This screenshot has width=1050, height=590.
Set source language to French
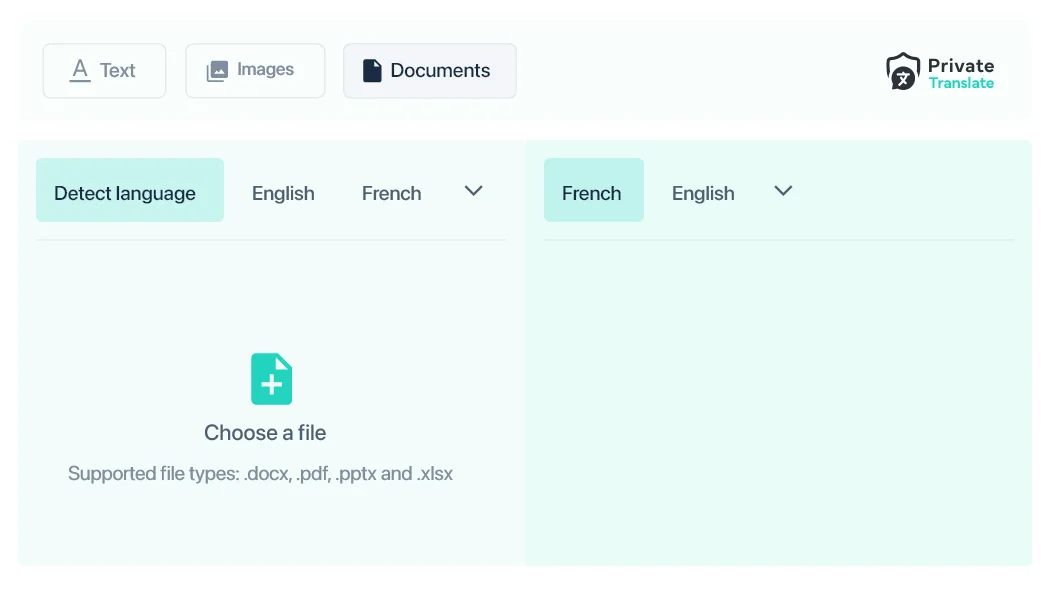click(x=391, y=193)
